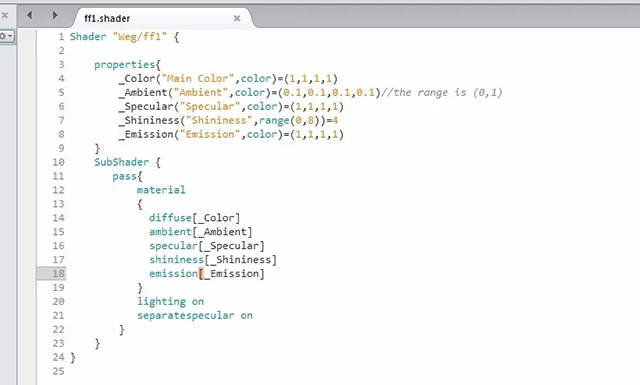Image resolution: width=640 pixels, height=385 pixels.
Task: Place cursor on "Weg/ff1" shader name
Action: [x=140, y=37]
